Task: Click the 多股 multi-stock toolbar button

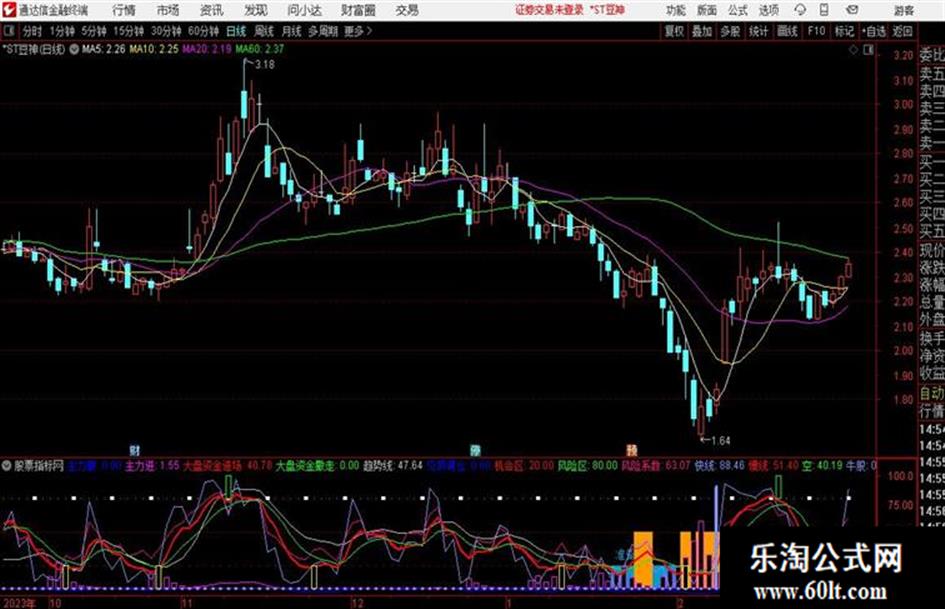Action: pyautogui.click(x=730, y=31)
